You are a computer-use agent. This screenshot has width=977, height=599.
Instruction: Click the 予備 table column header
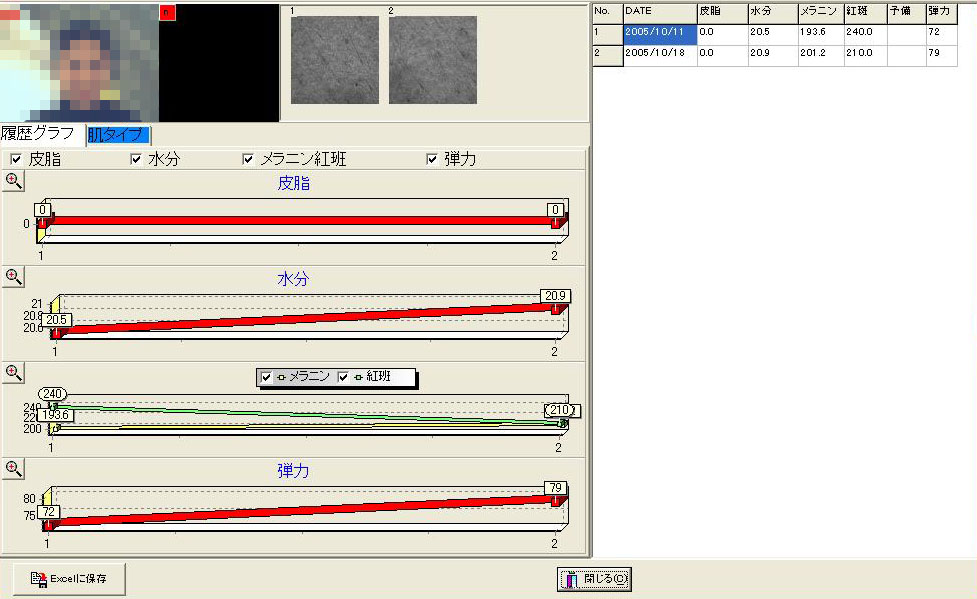[906, 13]
